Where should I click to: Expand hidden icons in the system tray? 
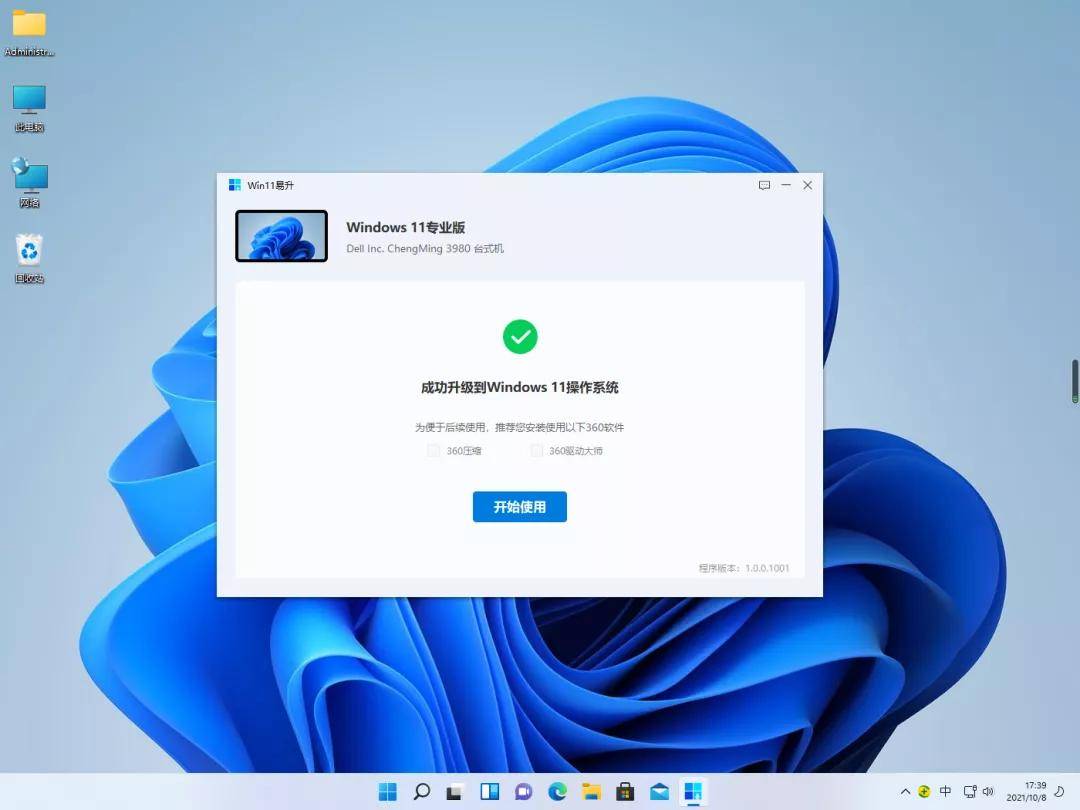[x=905, y=791]
